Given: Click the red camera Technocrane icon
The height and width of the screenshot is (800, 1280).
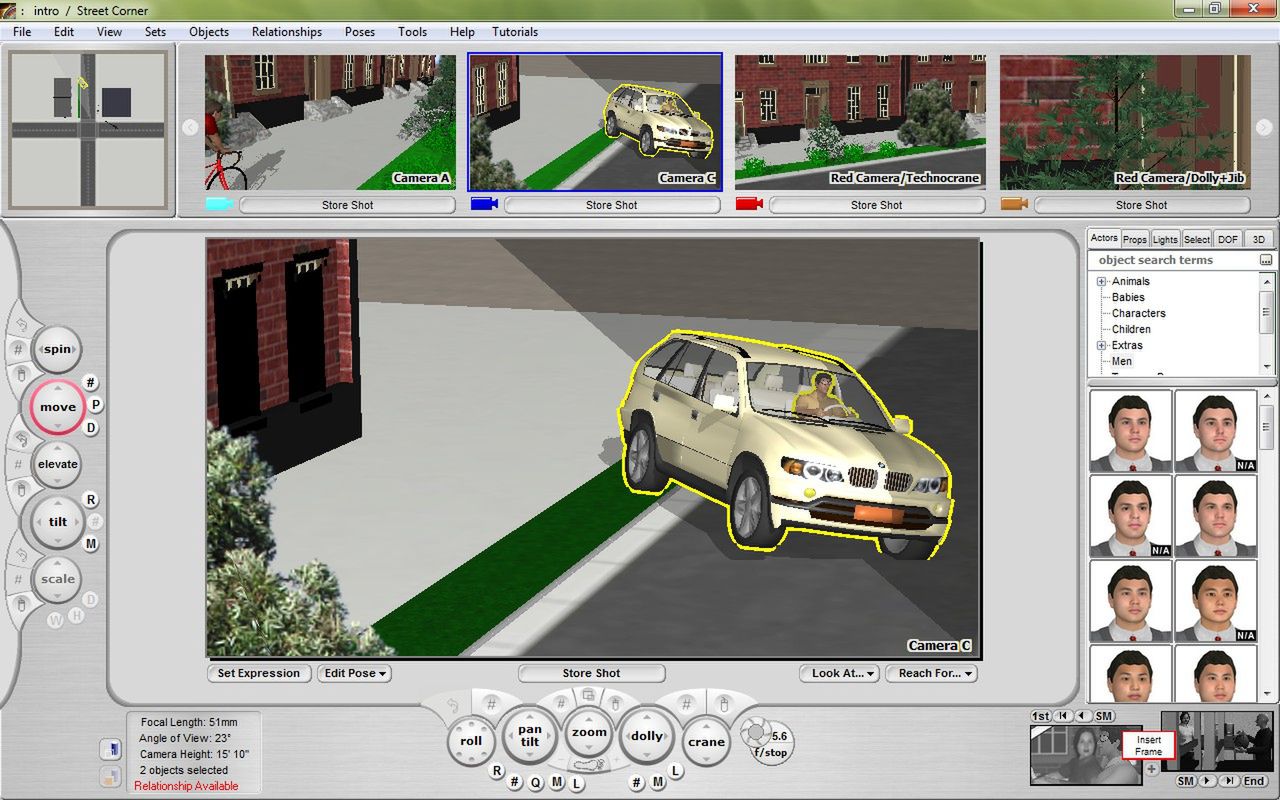Looking at the screenshot, I should tap(749, 205).
